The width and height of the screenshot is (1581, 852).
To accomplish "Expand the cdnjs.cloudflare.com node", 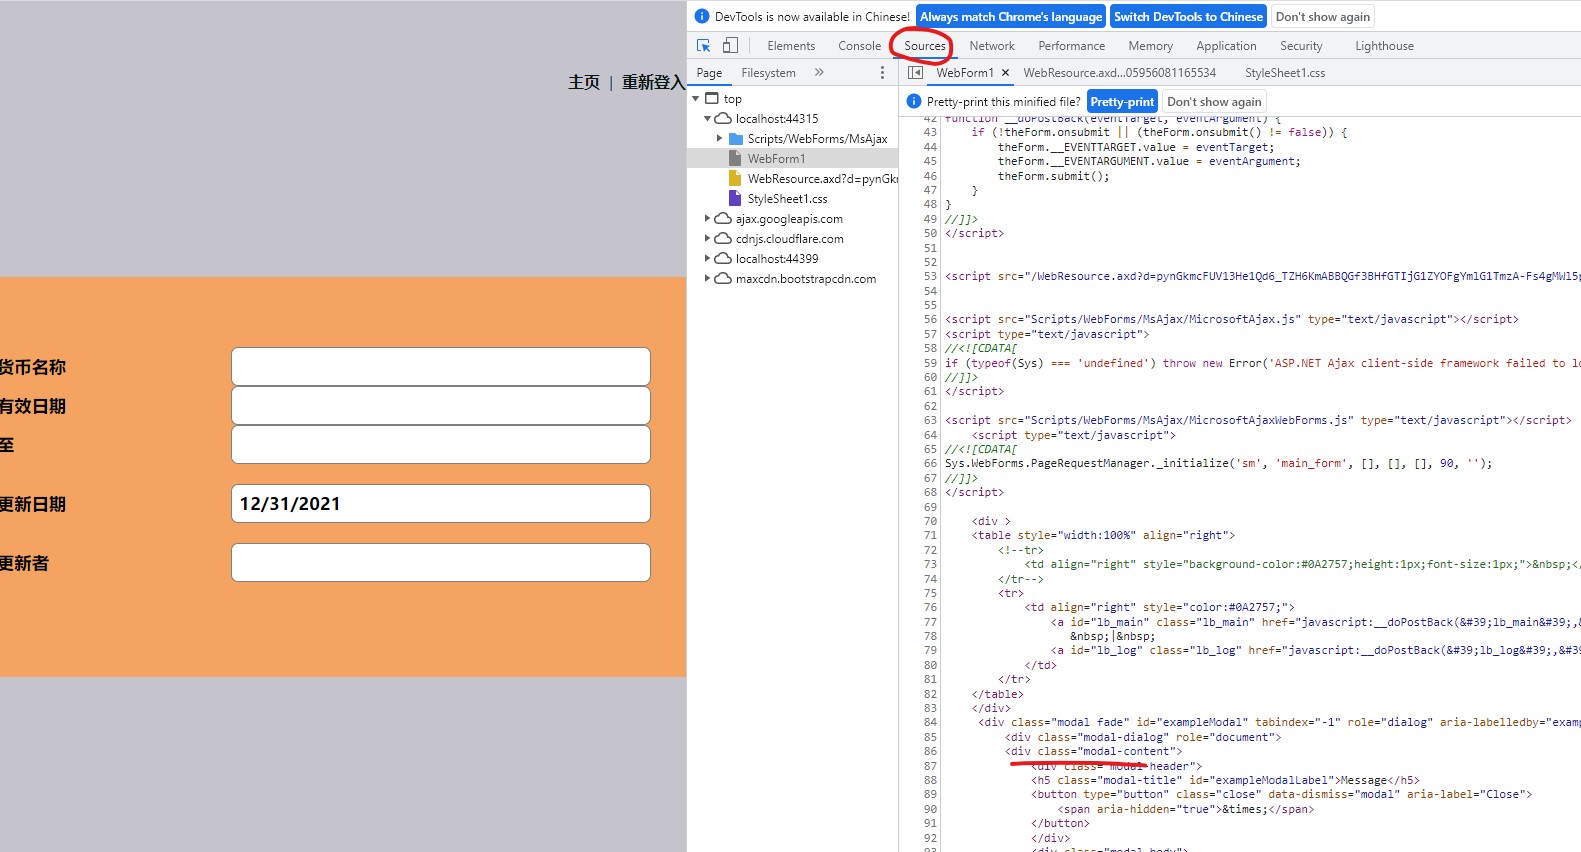I will [x=707, y=239].
